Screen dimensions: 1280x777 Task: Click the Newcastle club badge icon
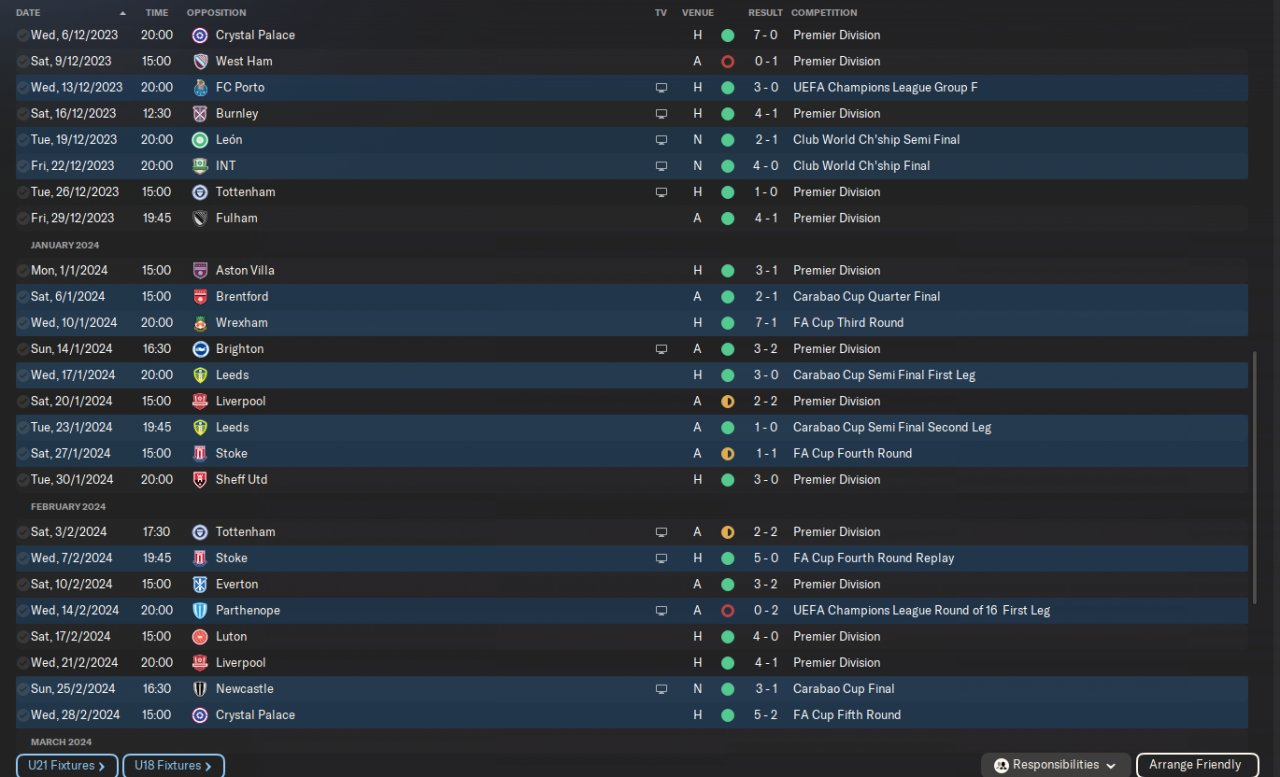coord(200,689)
